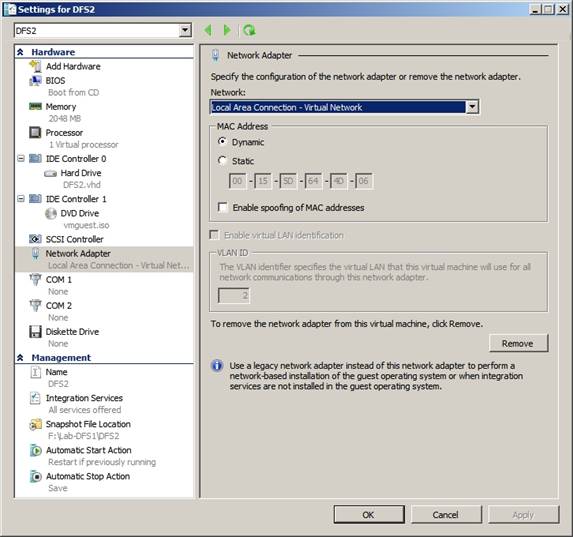
Task: Click the Remove button
Action: [519, 343]
